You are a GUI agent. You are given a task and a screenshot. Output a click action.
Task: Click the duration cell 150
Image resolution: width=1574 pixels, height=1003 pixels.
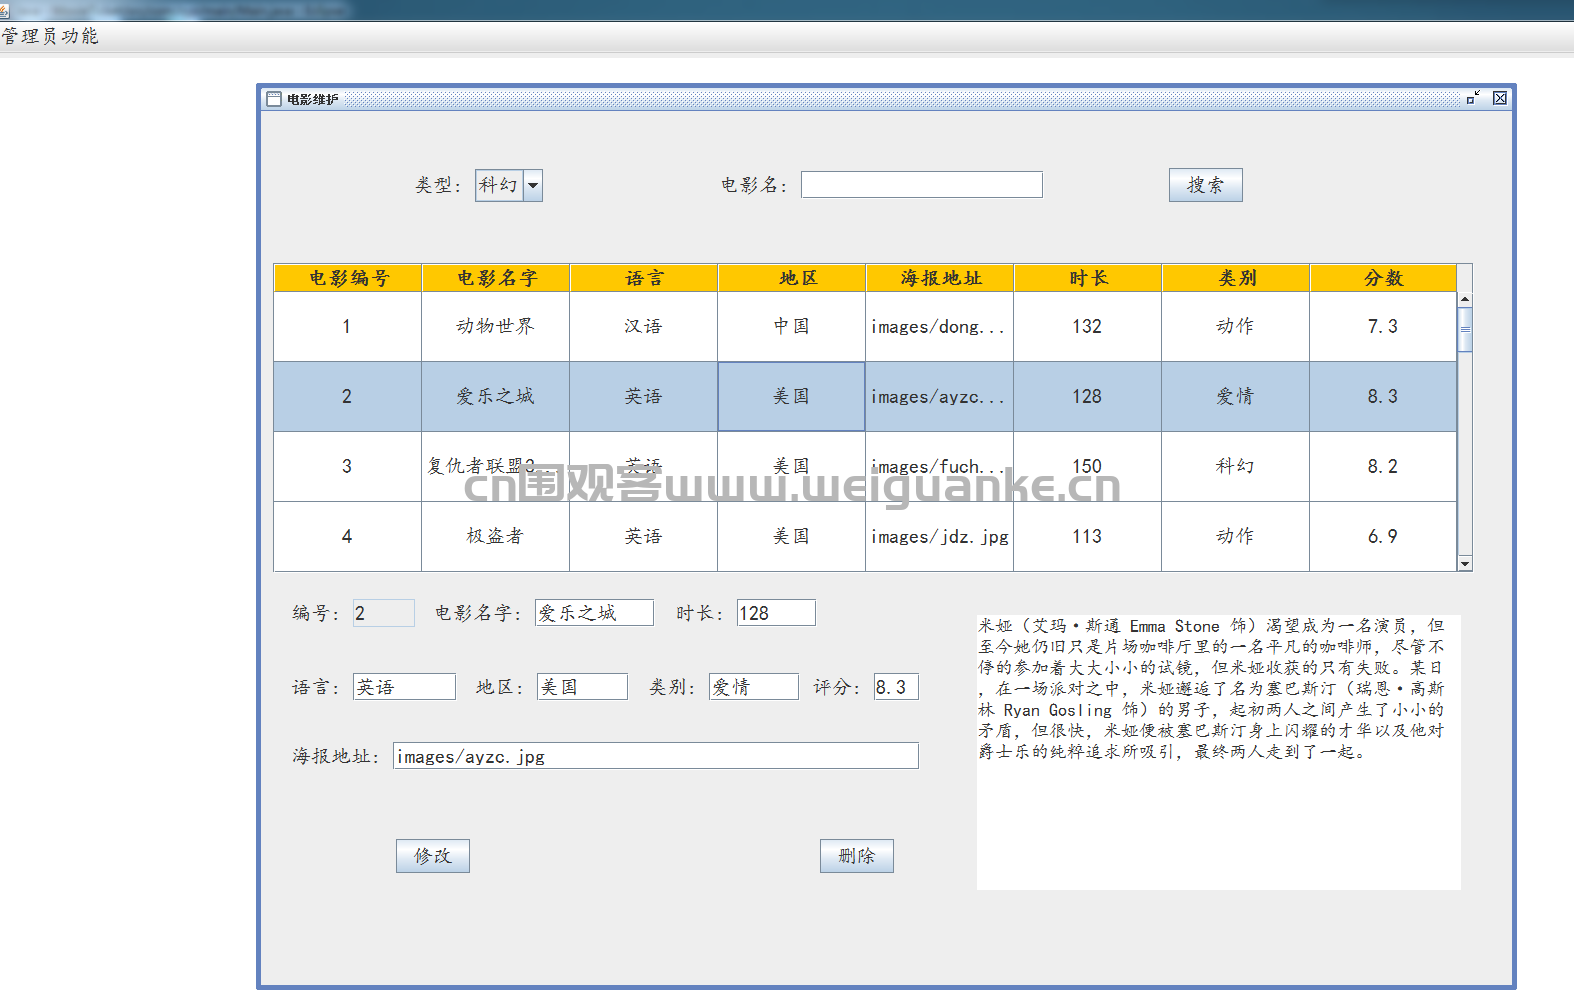pos(1088,467)
